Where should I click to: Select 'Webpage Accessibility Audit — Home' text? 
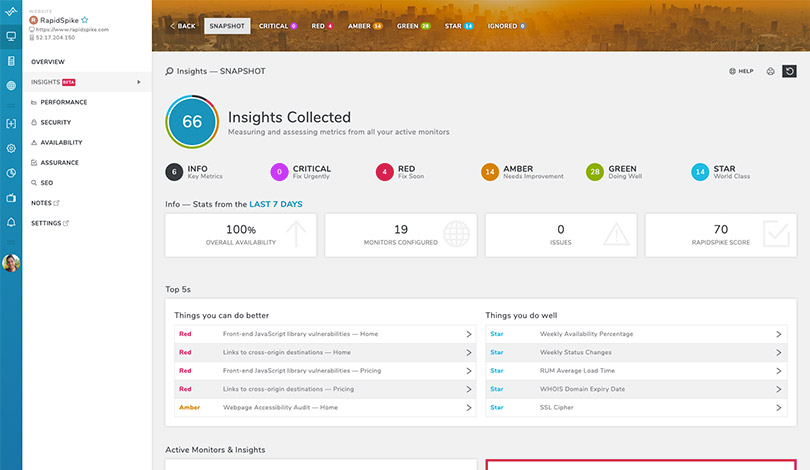281,408
